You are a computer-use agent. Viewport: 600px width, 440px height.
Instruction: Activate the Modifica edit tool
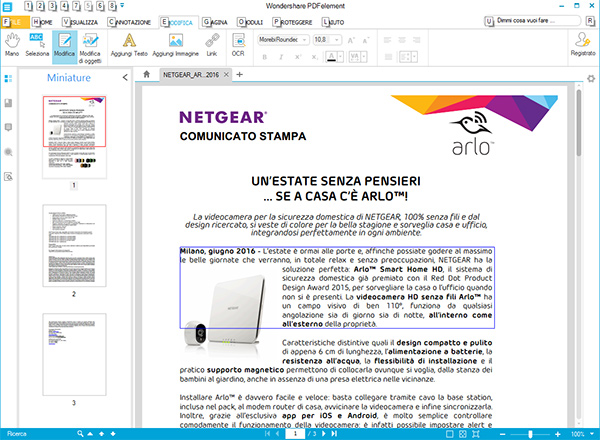pyautogui.click(x=64, y=45)
